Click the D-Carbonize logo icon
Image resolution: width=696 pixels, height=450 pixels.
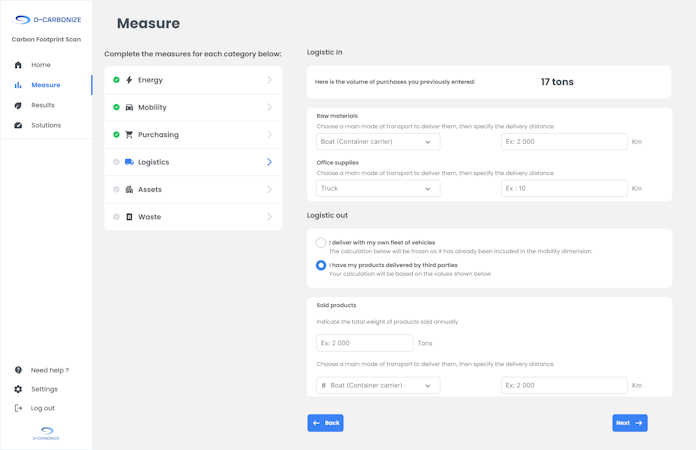(22, 19)
